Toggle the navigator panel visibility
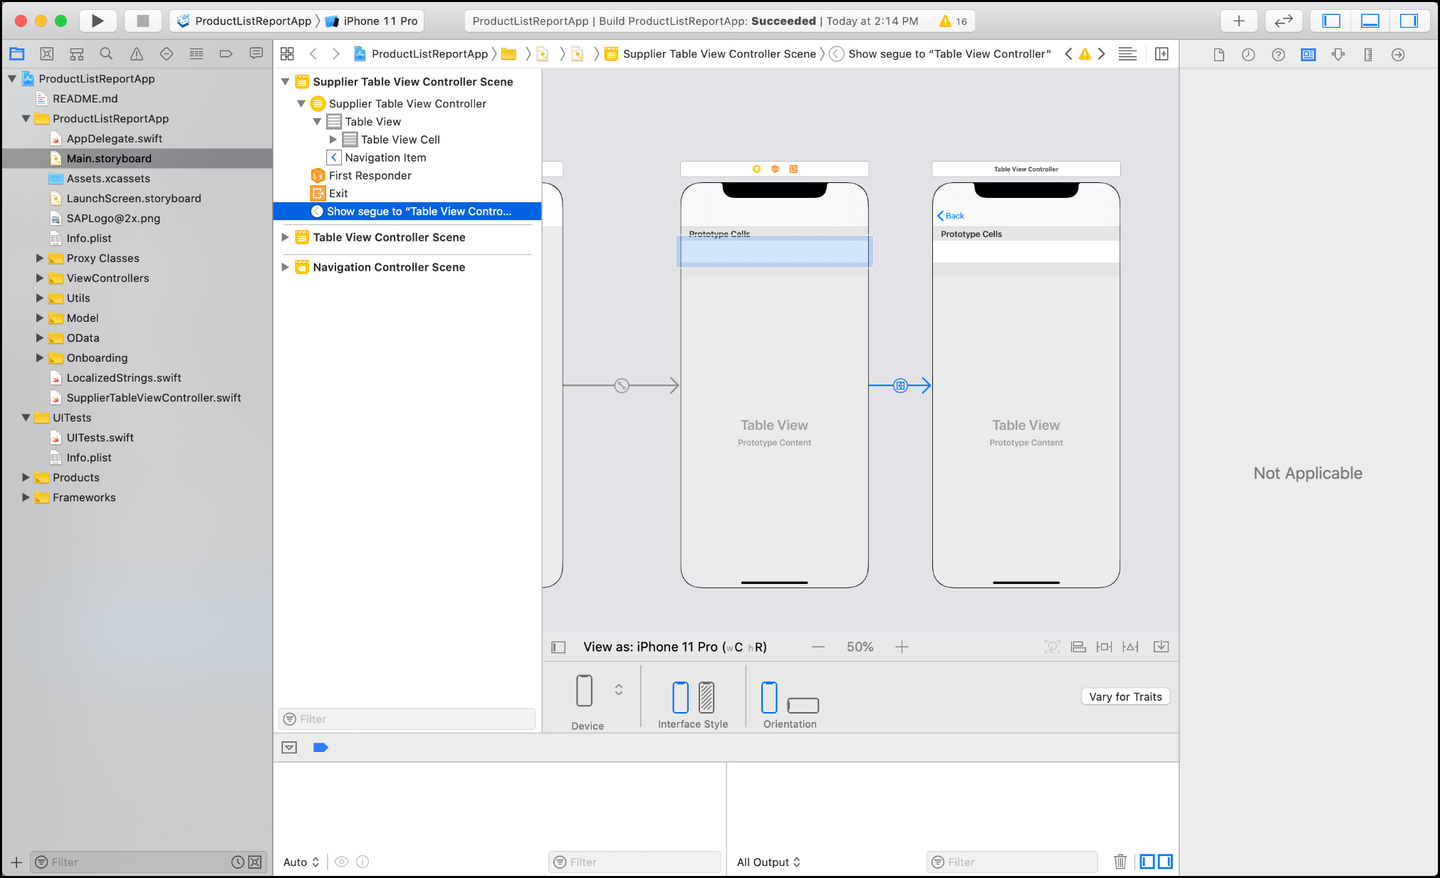 click(1331, 20)
